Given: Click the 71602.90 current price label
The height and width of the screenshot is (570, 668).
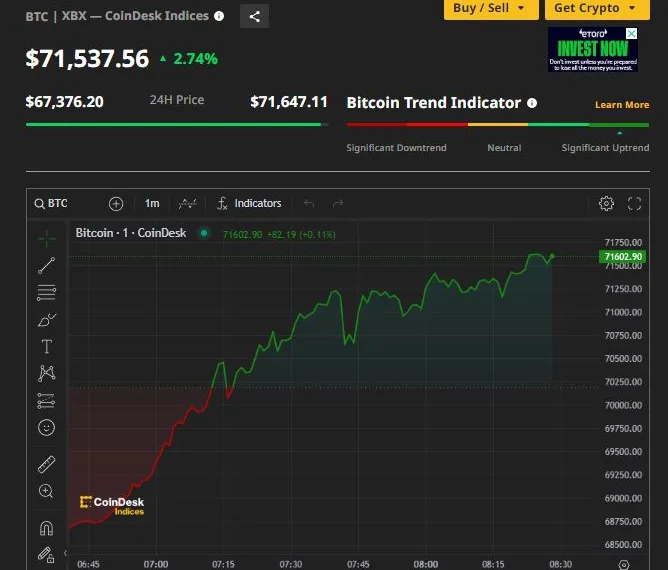Looking at the screenshot, I should pyautogui.click(x=622, y=256).
